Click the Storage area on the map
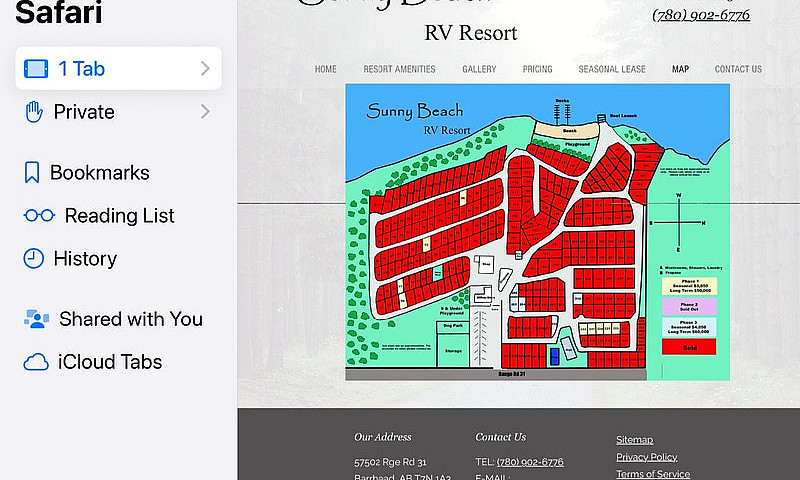The image size is (800, 480). pos(453,351)
